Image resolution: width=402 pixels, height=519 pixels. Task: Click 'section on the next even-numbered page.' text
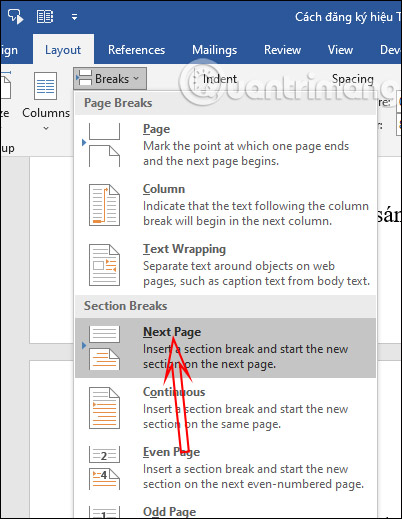tap(253, 484)
